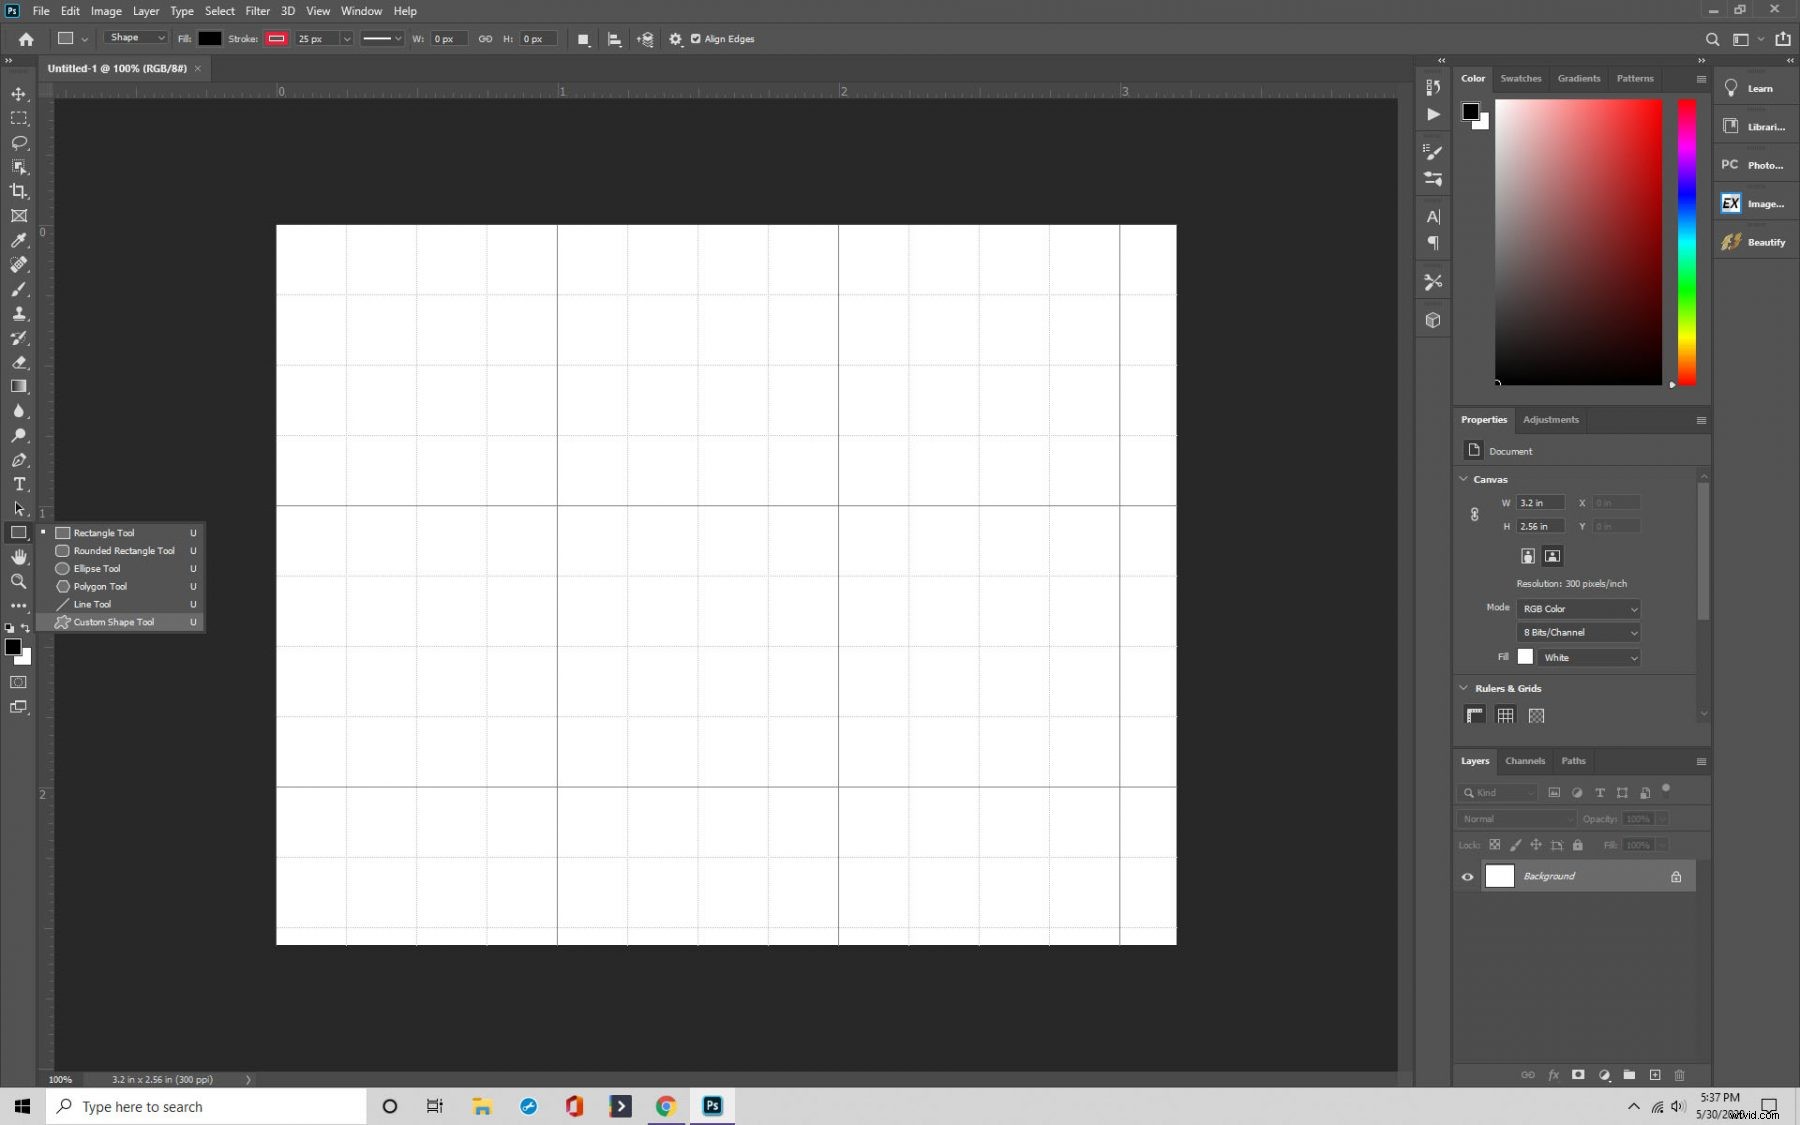Switch to the Channels tab
The width and height of the screenshot is (1800, 1125).
[1524, 761]
